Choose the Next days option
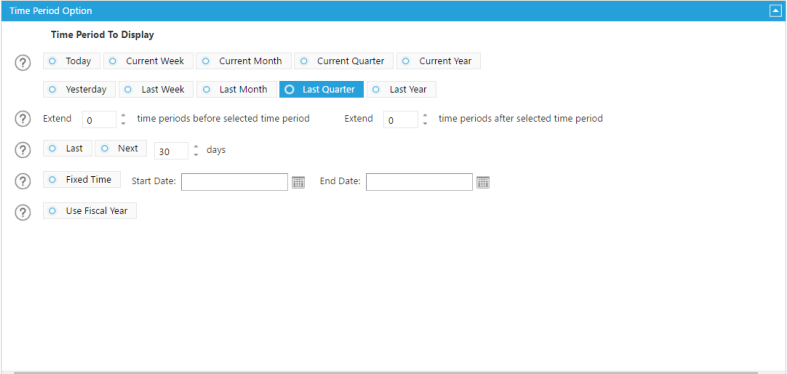Screen dimensions: 787x374 pos(121,149)
